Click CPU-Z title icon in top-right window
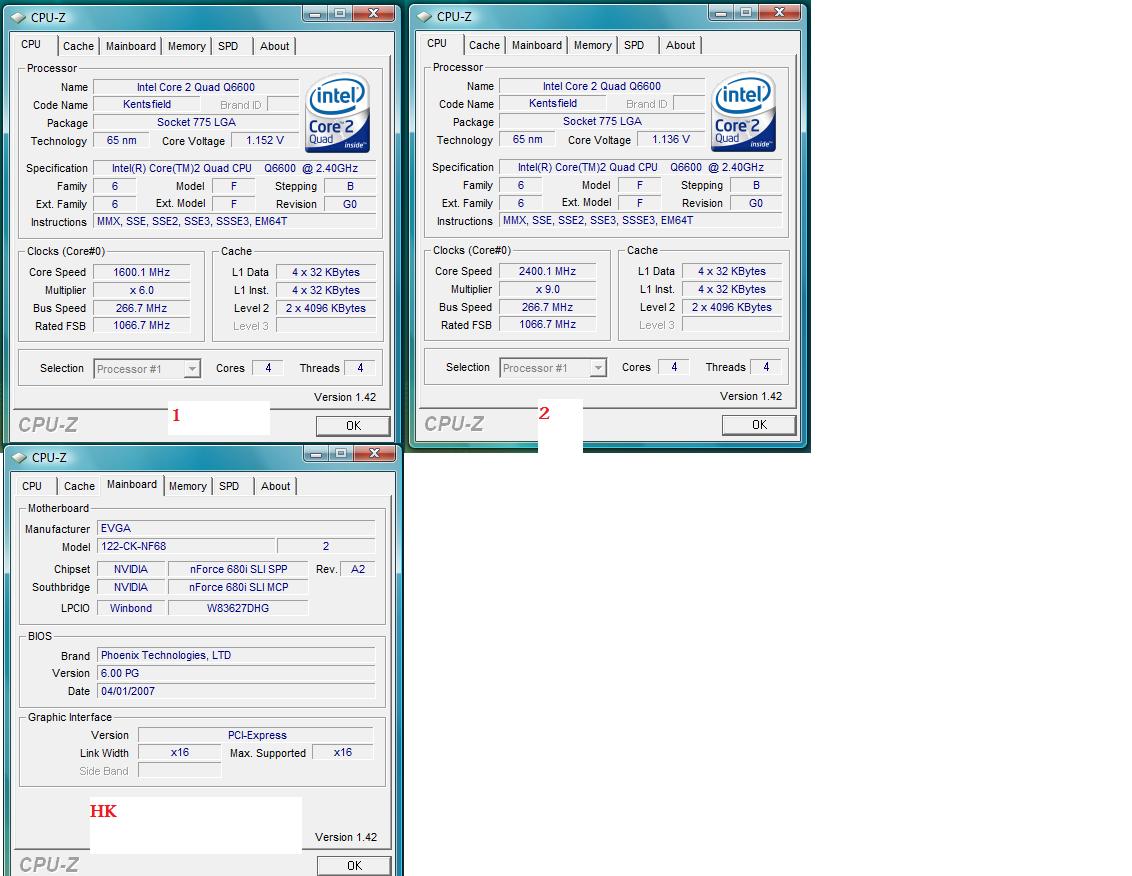This screenshot has height=876, width=1132. 424,17
